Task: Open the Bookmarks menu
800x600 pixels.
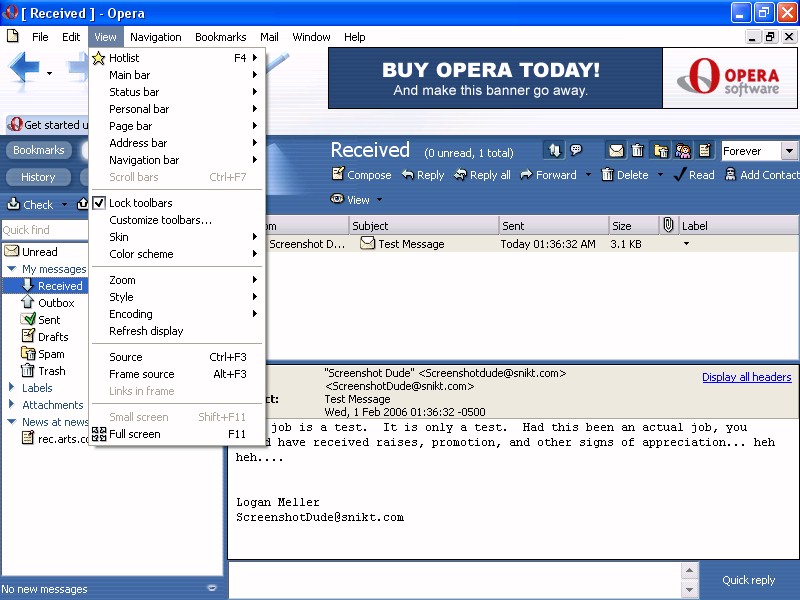Action: (220, 37)
